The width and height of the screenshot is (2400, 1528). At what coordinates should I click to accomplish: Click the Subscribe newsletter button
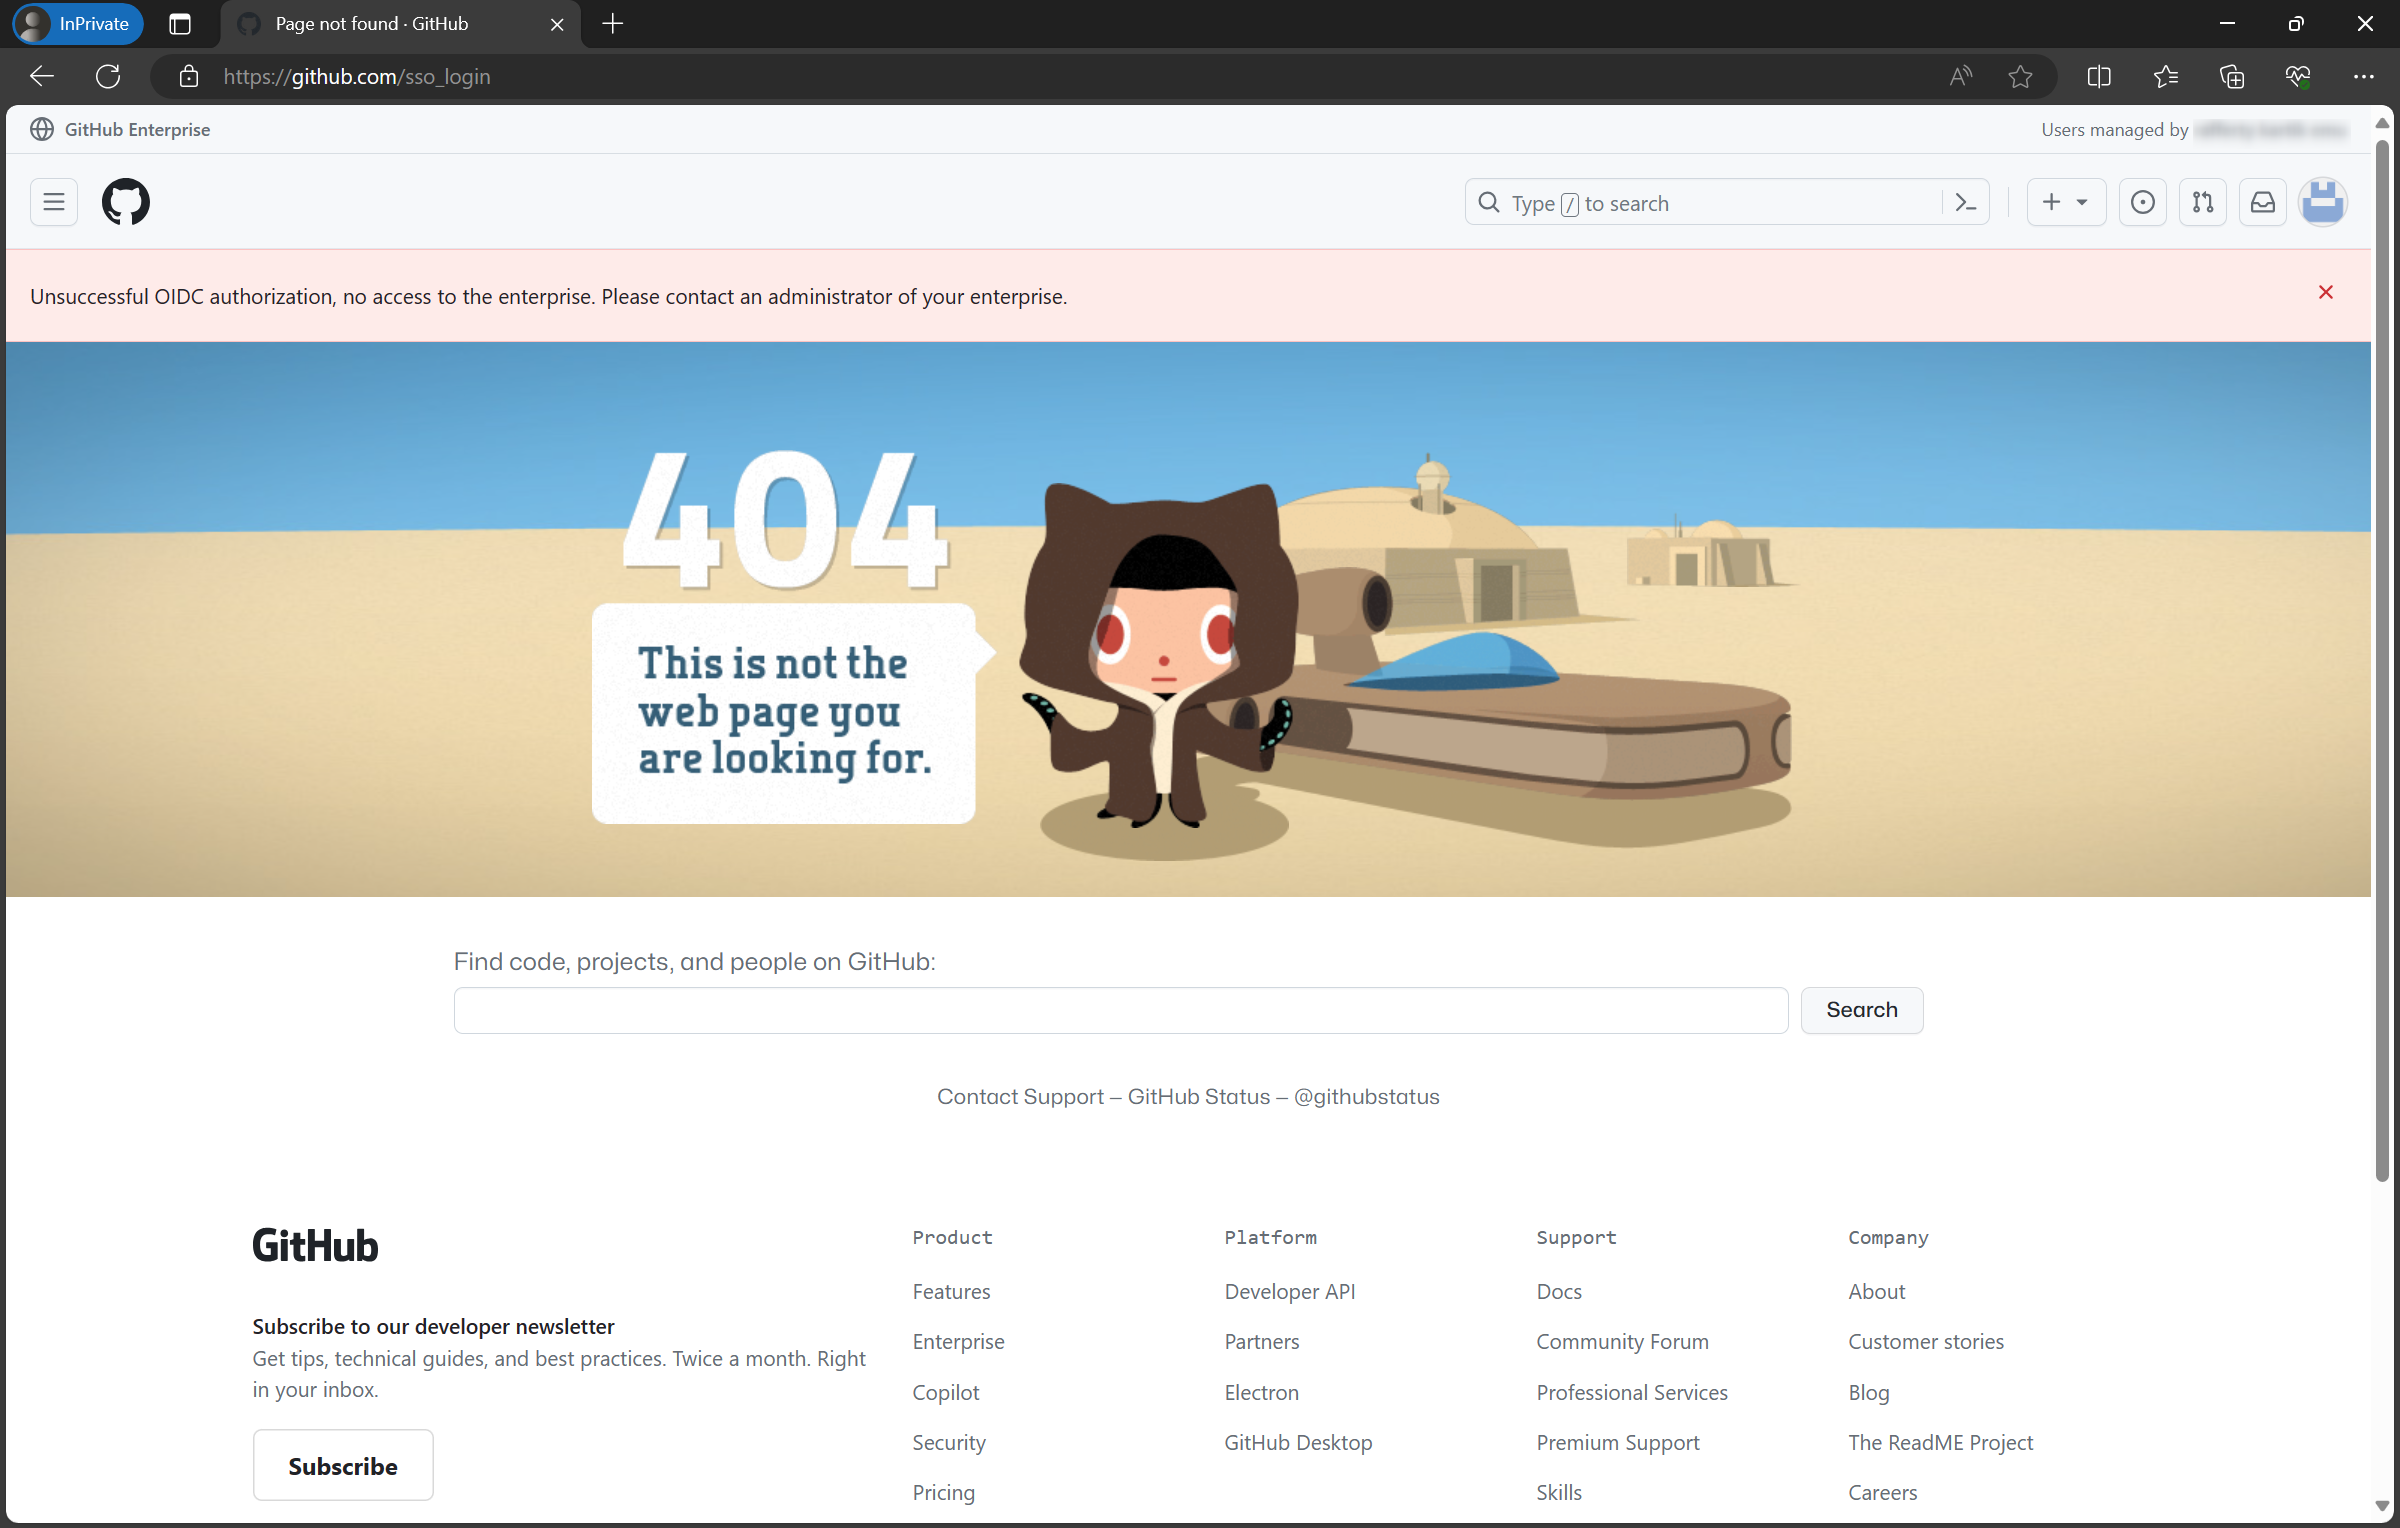pyautogui.click(x=342, y=1465)
